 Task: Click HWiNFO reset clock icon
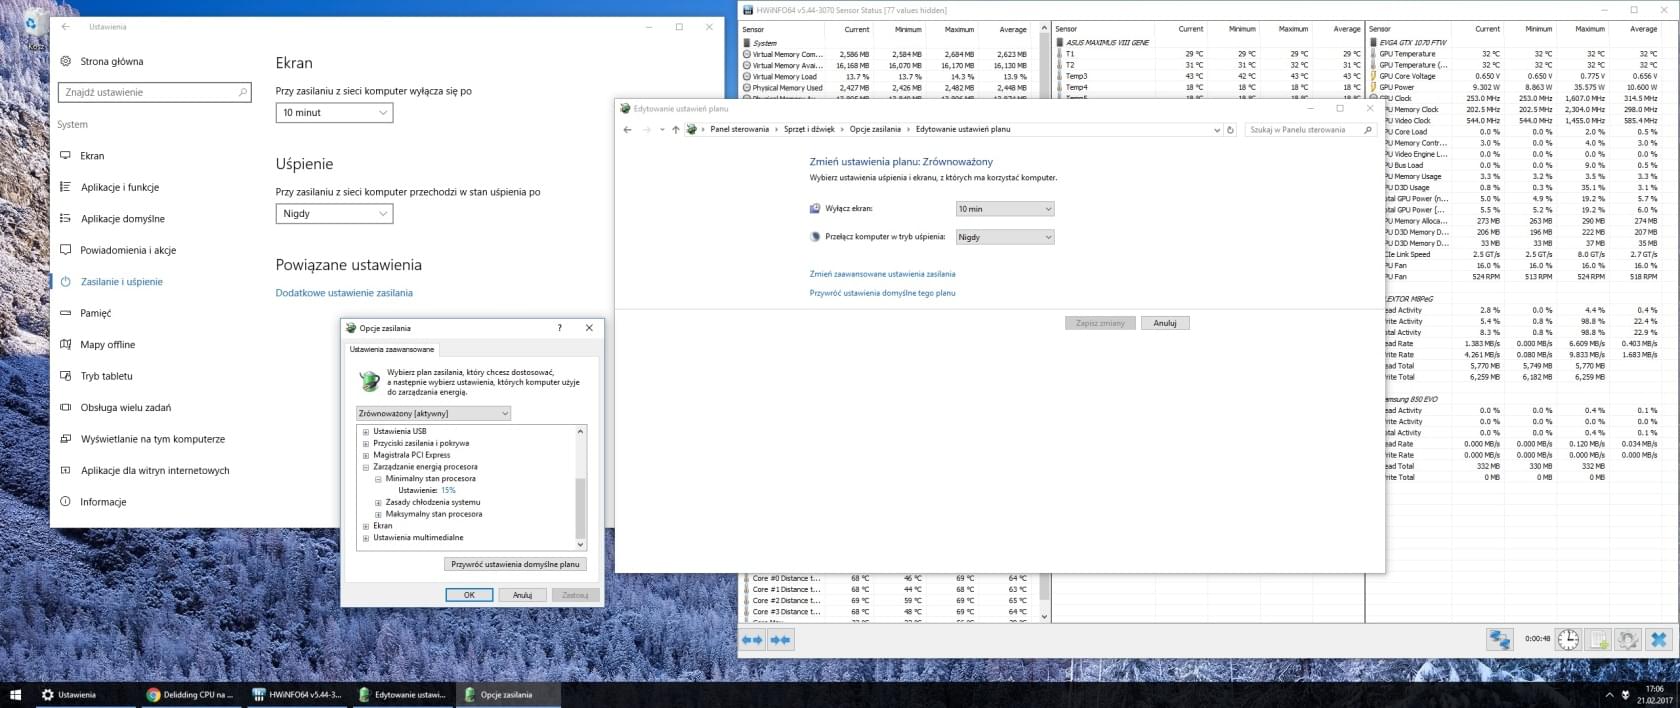pos(1568,640)
